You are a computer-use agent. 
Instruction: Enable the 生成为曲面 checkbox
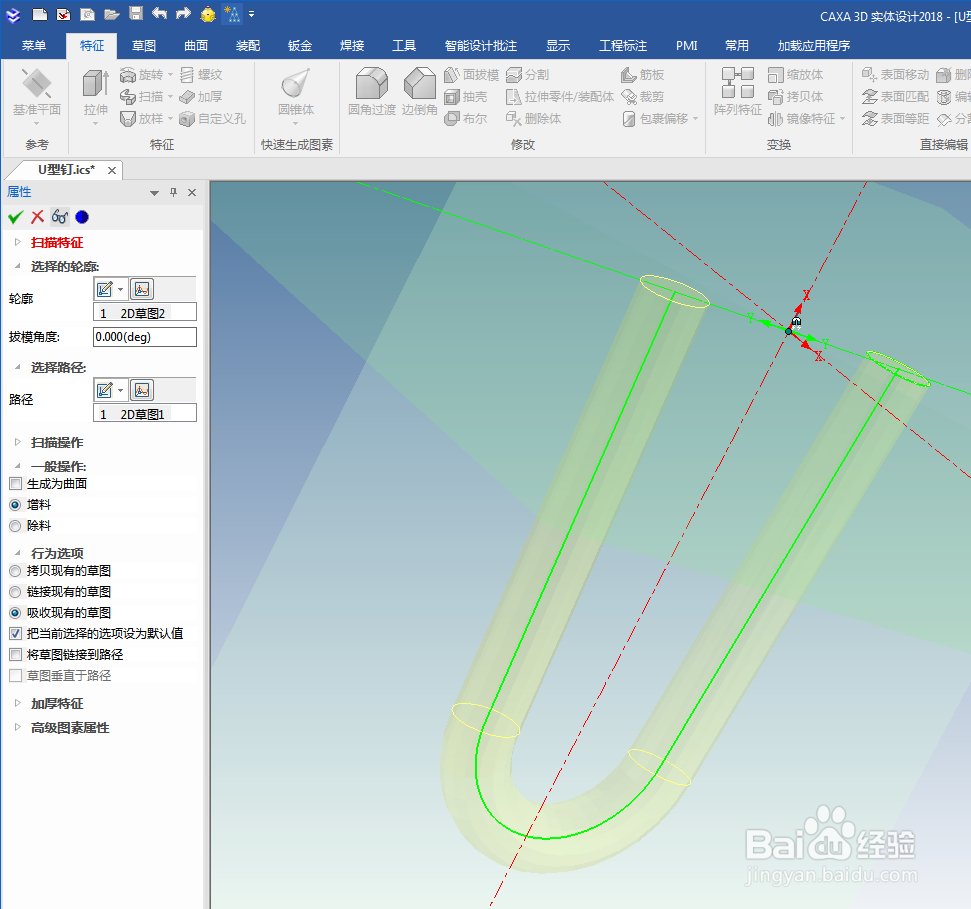pos(13,483)
